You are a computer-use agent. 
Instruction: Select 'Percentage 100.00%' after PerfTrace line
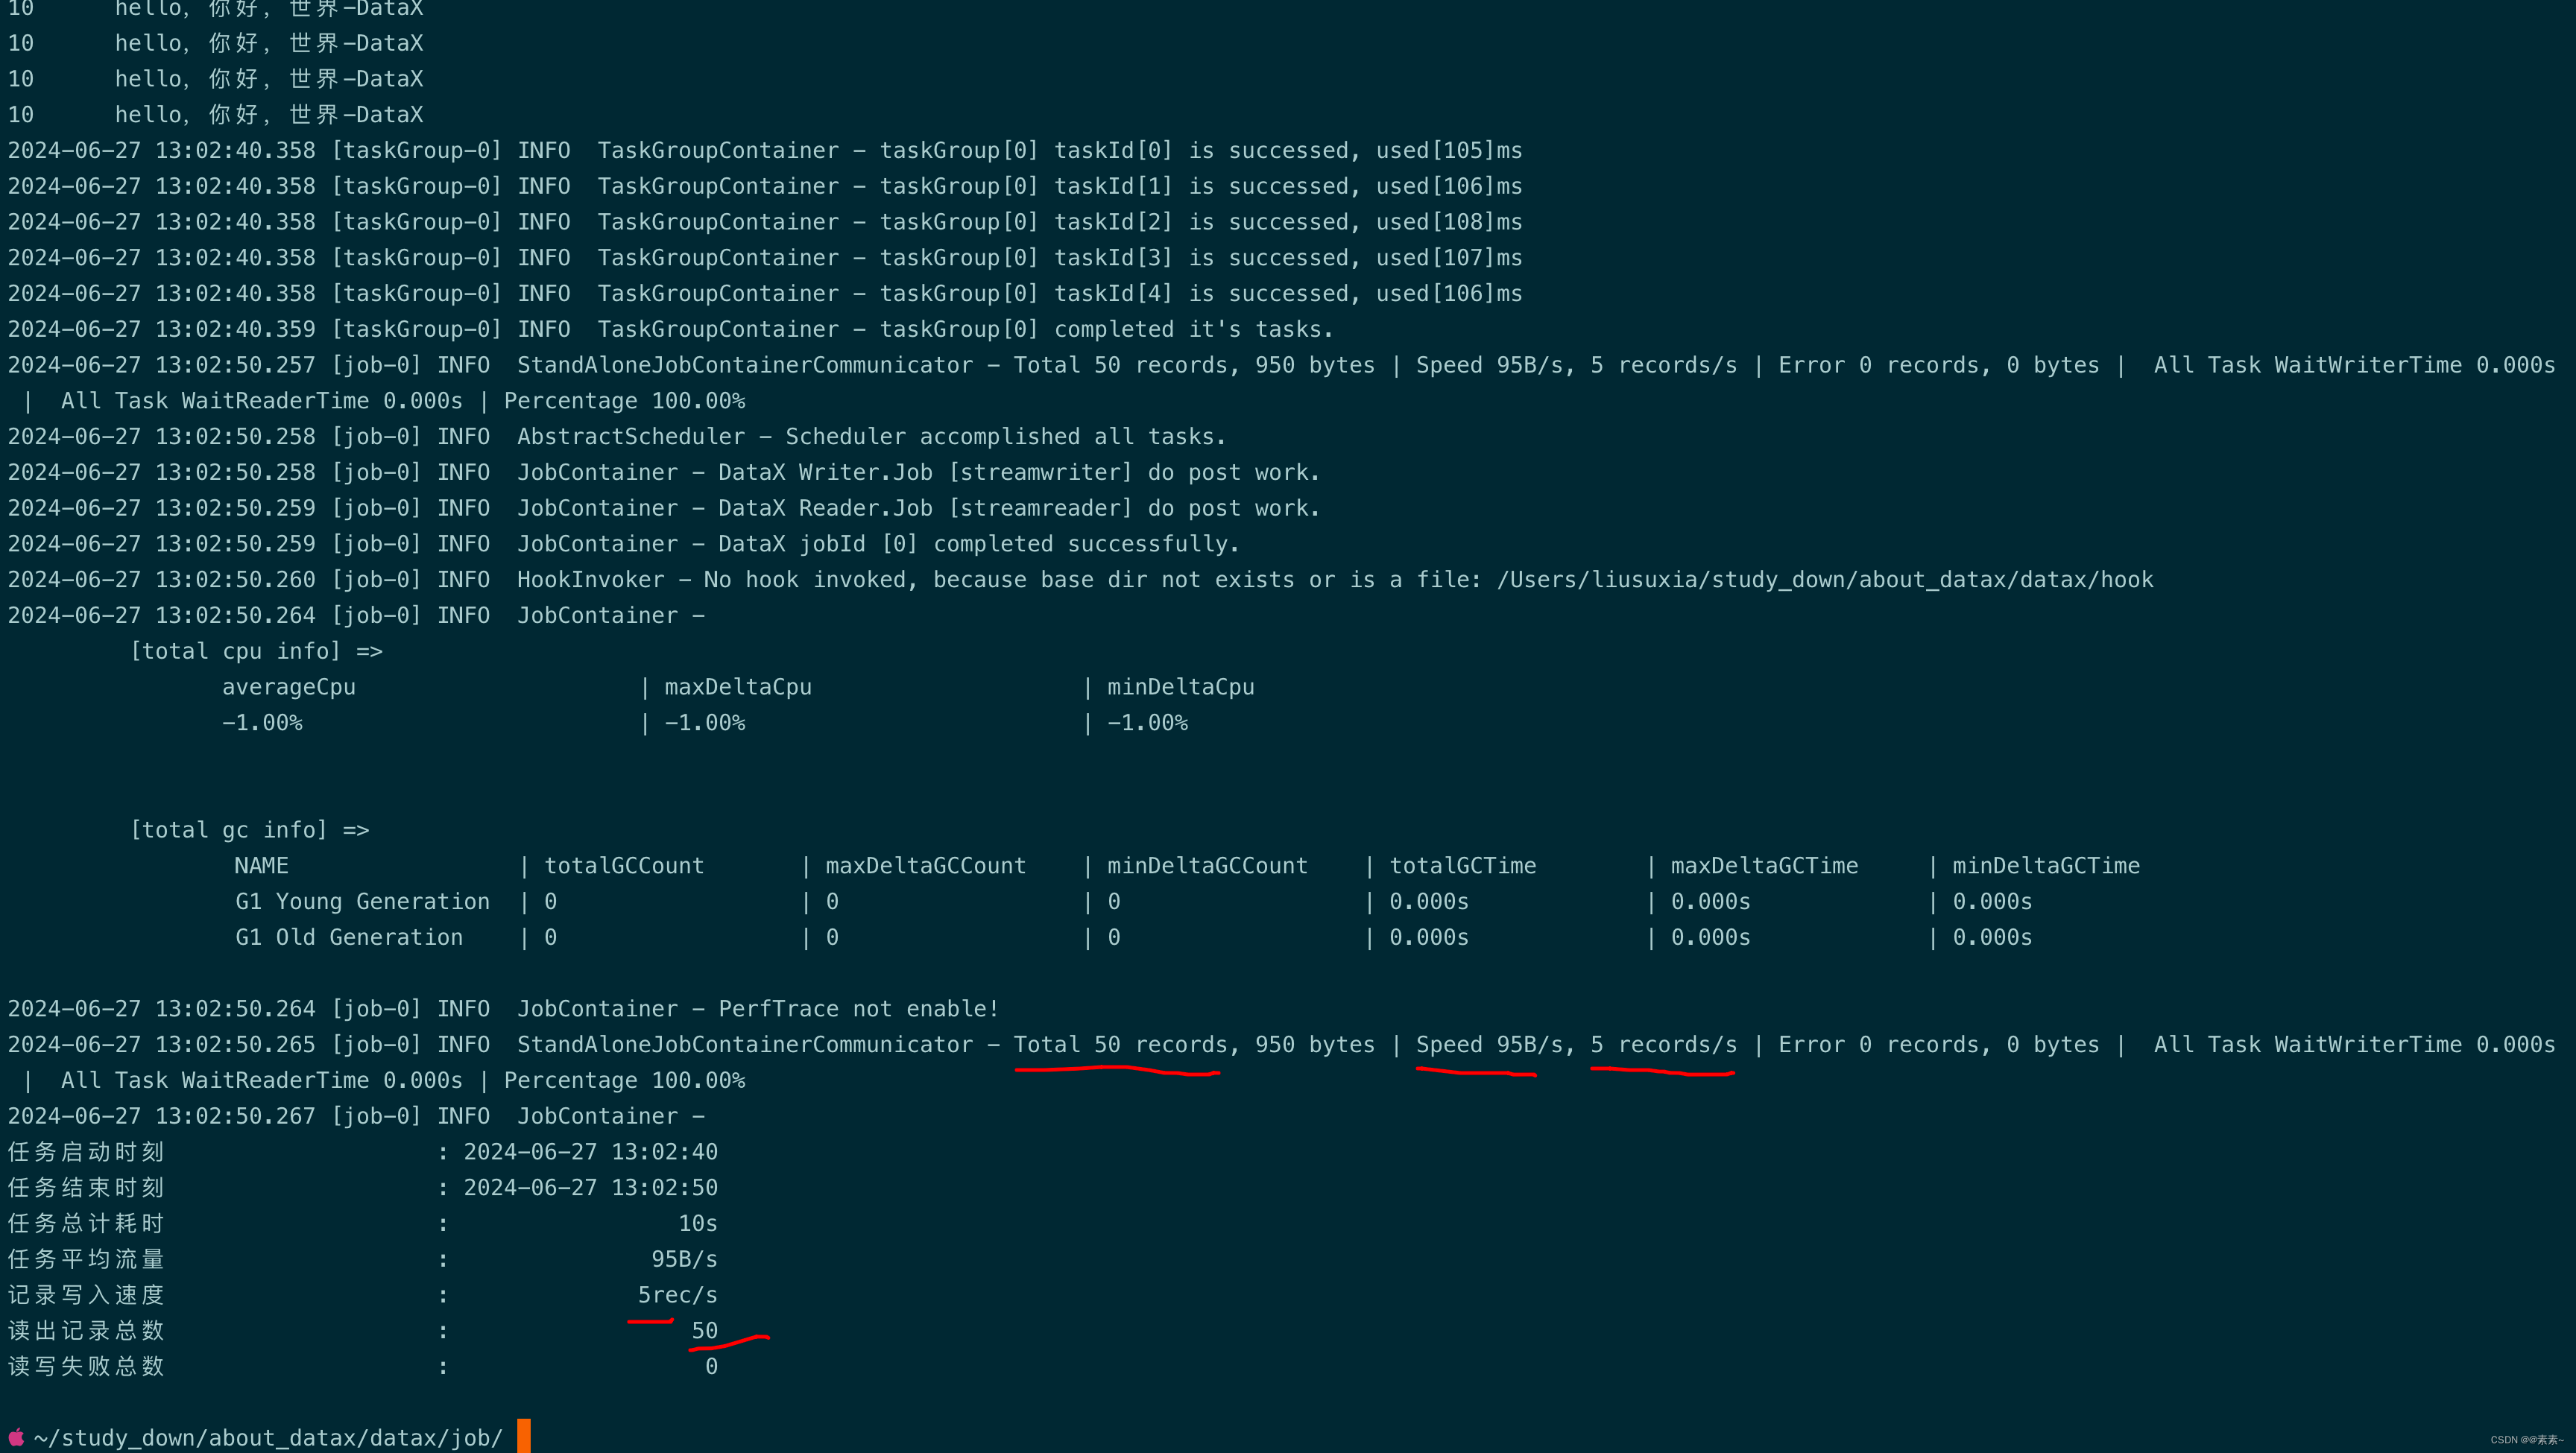coord(624,1081)
